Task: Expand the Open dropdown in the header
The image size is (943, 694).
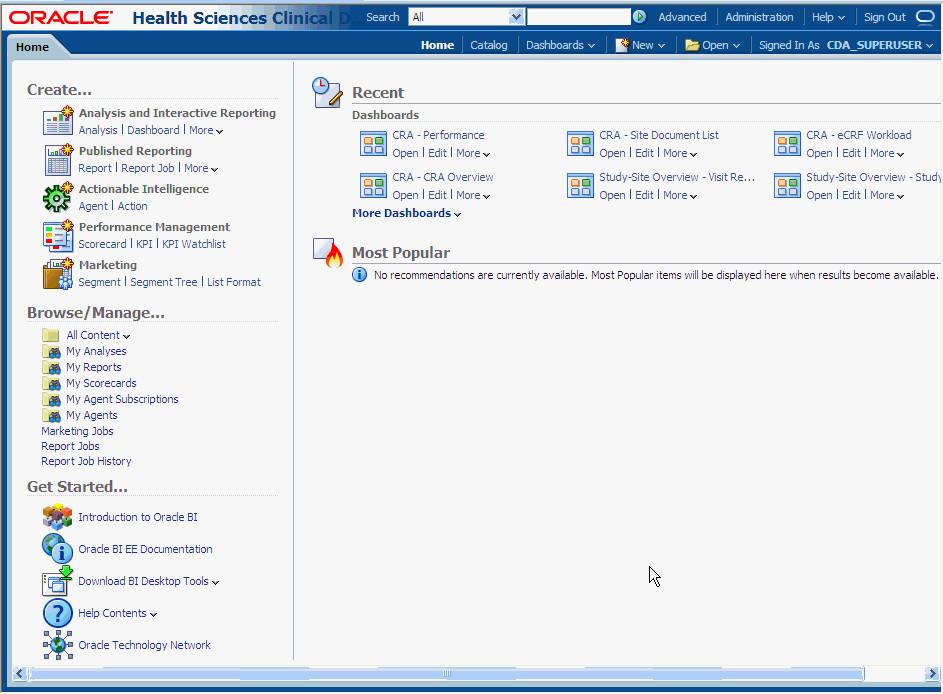Action: [x=713, y=45]
